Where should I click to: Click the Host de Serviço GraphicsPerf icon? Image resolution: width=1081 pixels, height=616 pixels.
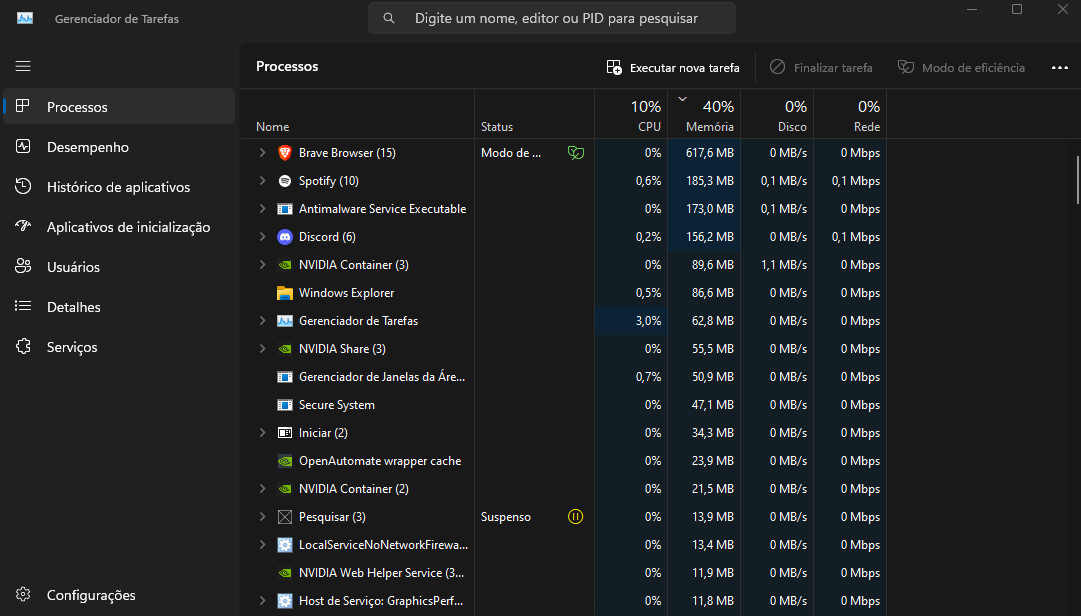tap(285, 601)
